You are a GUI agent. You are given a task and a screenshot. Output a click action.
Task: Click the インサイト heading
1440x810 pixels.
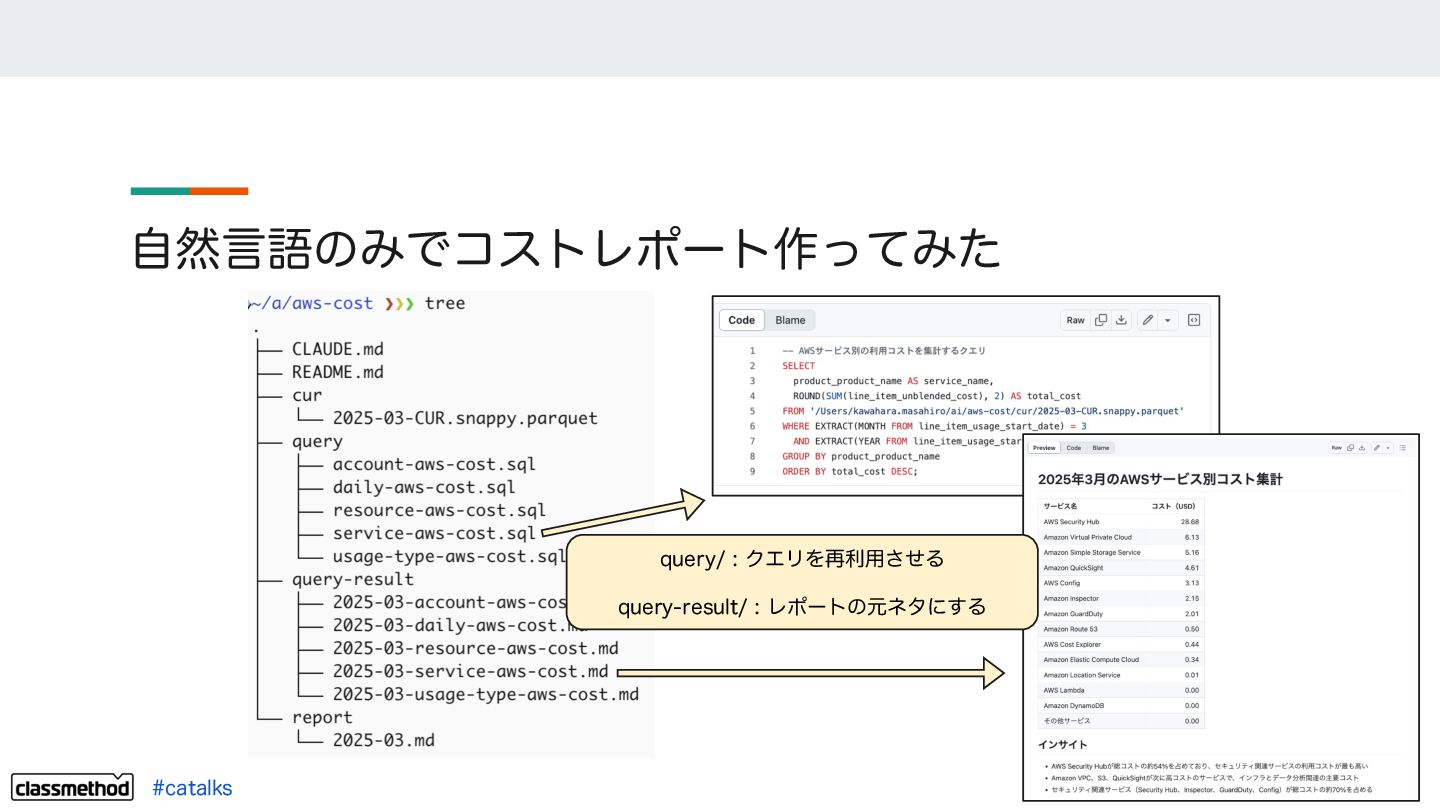[x=1062, y=744]
